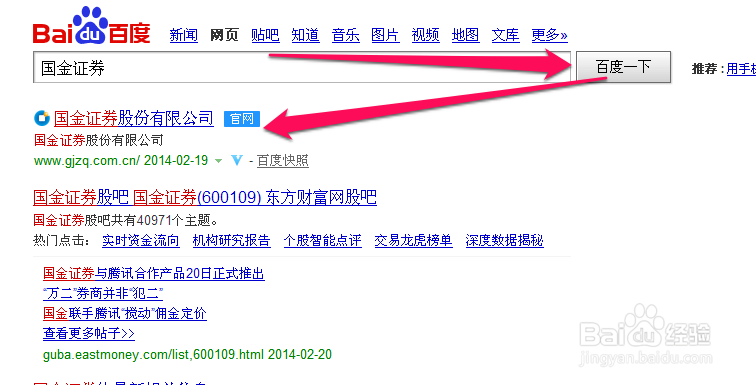The image size is (756, 385).
Task: Open 个股智能点评 link
Action: pyautogui.click(x=323, y=240)
